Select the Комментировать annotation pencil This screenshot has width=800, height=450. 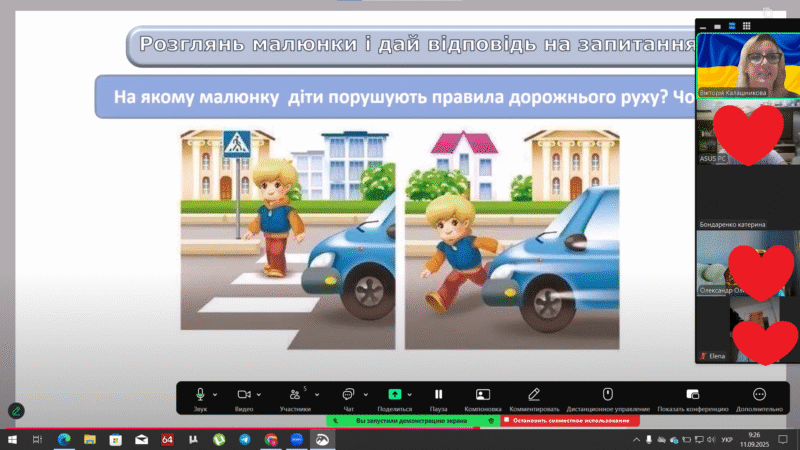(534, 395)
